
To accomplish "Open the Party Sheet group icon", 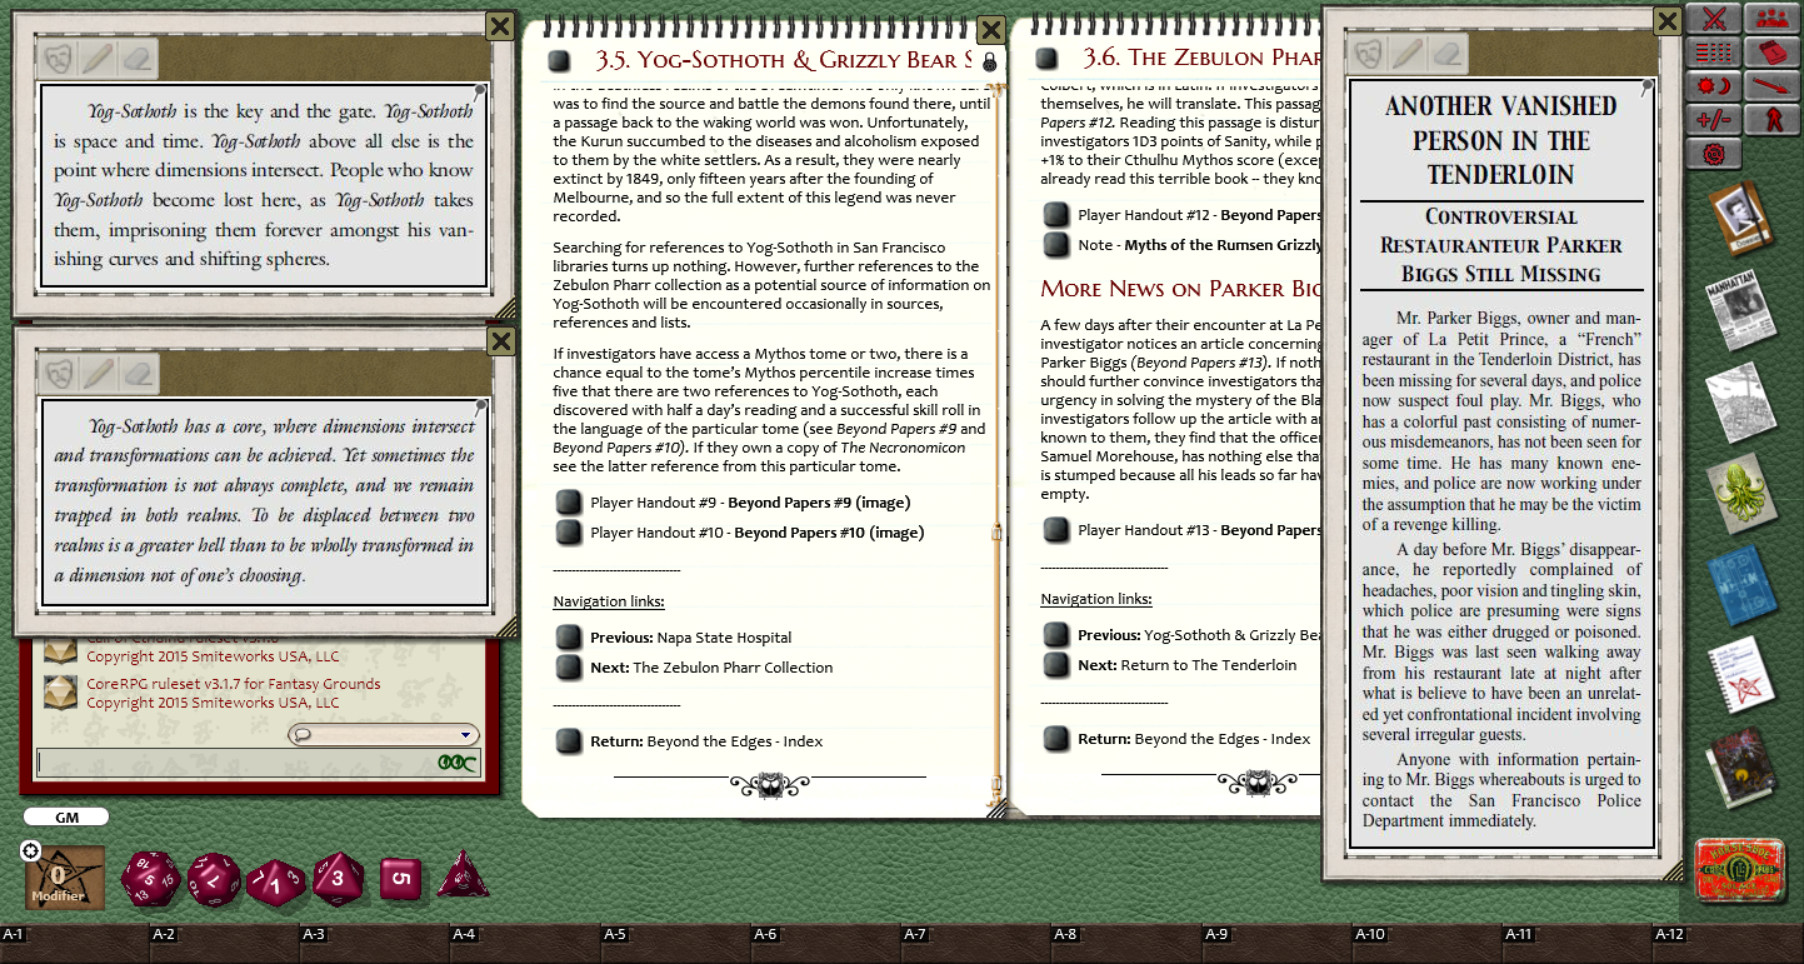I will (1771, 18).
